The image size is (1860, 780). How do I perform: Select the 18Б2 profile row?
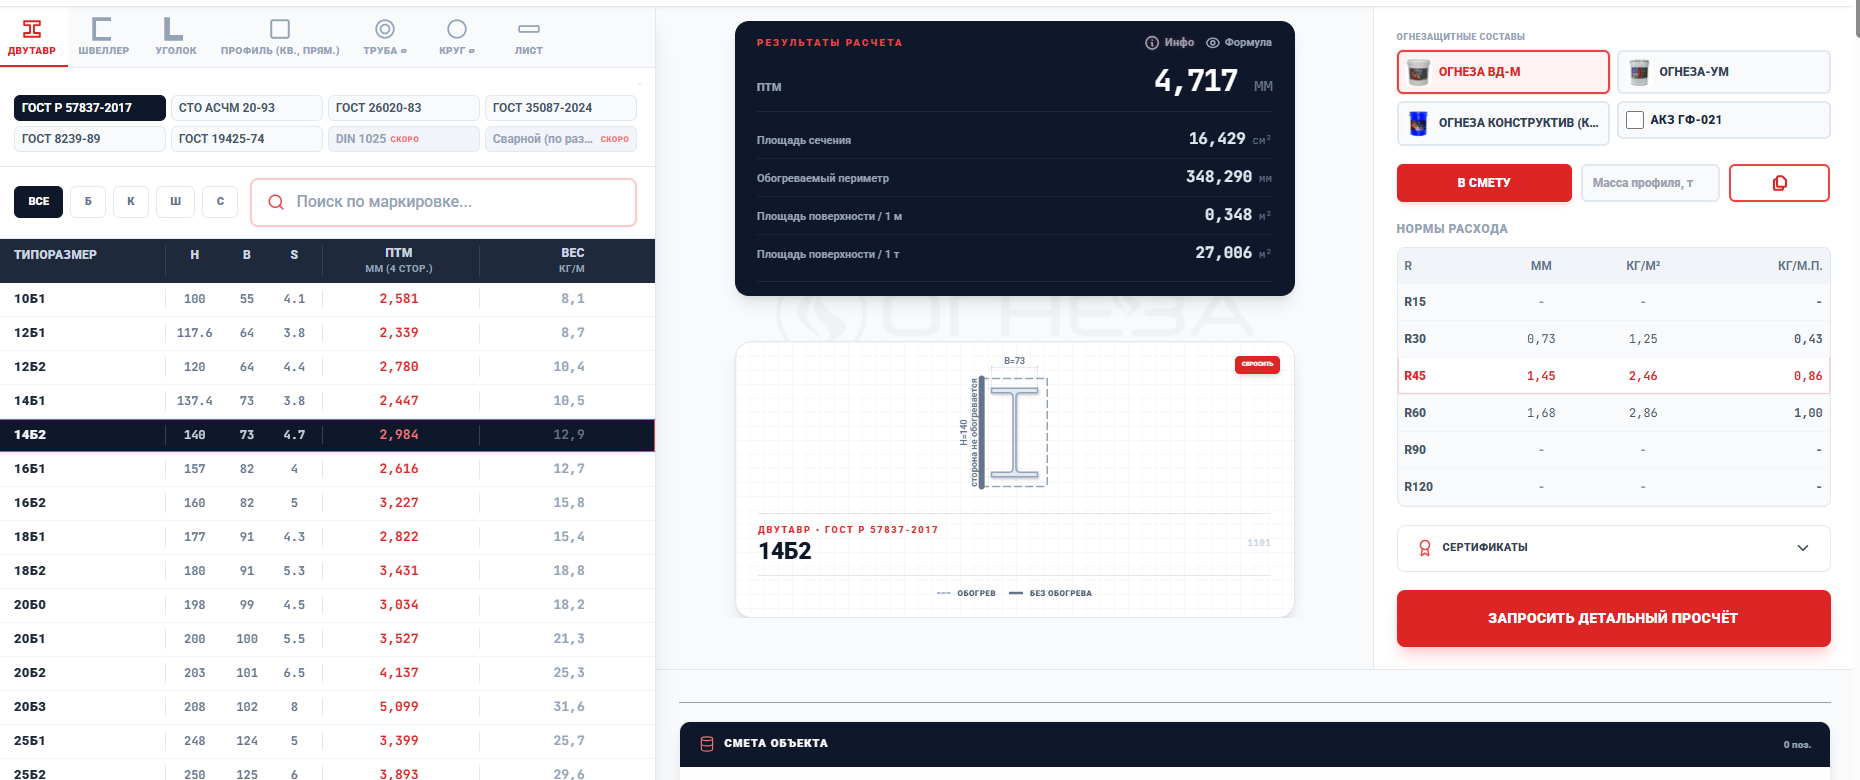point(327,571)
